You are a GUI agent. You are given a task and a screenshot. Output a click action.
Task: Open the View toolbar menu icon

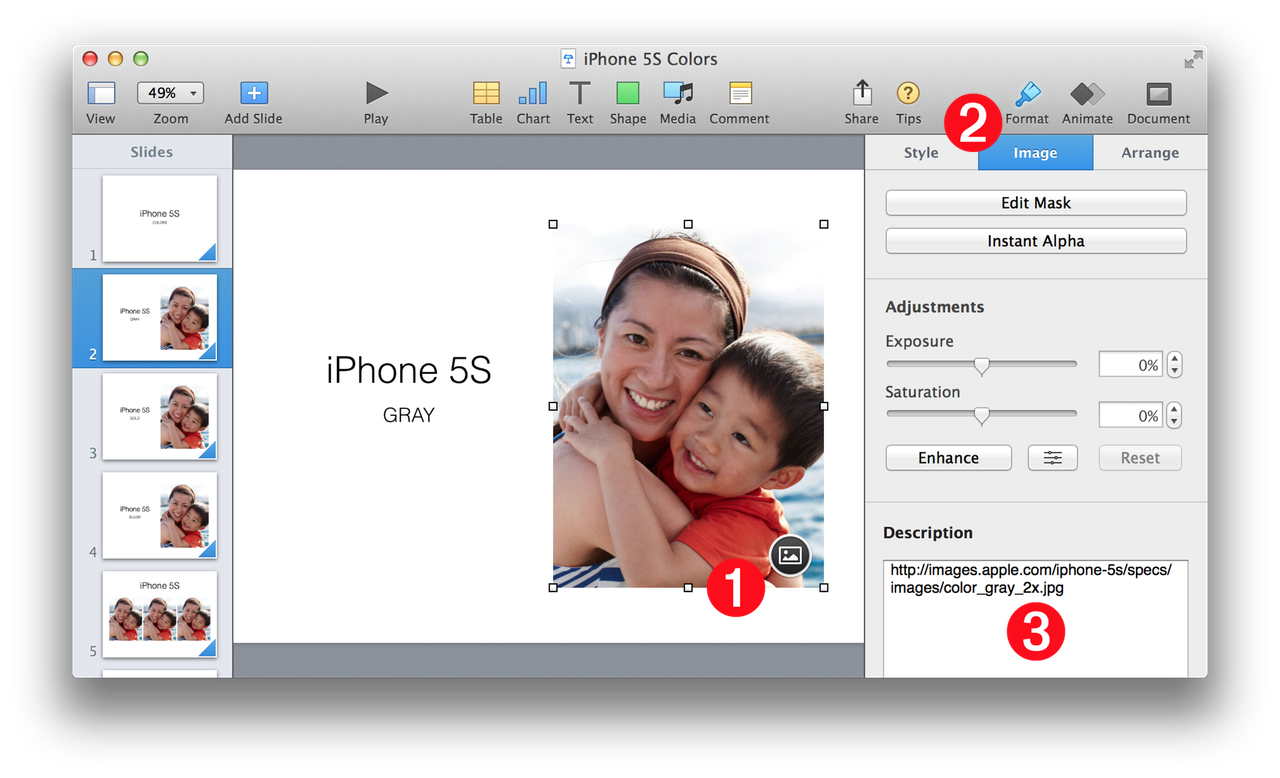[x=101, y=93]
